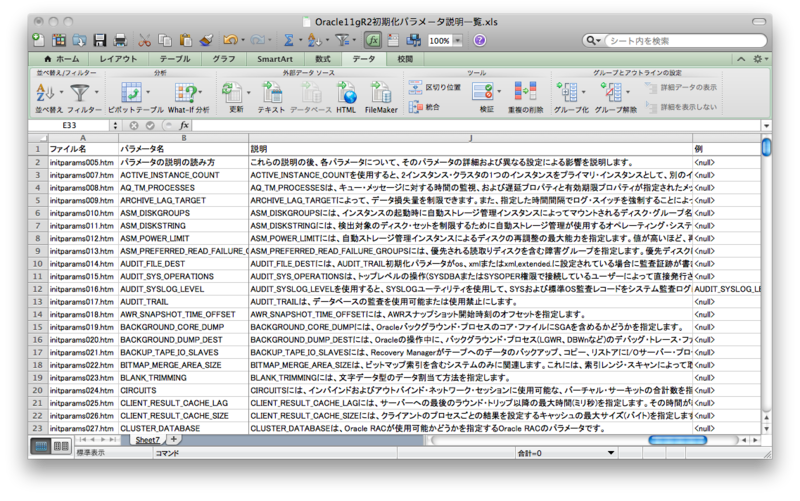Click the toolbar filter funnel icon
Screen dimensions: 800x501
342,40
